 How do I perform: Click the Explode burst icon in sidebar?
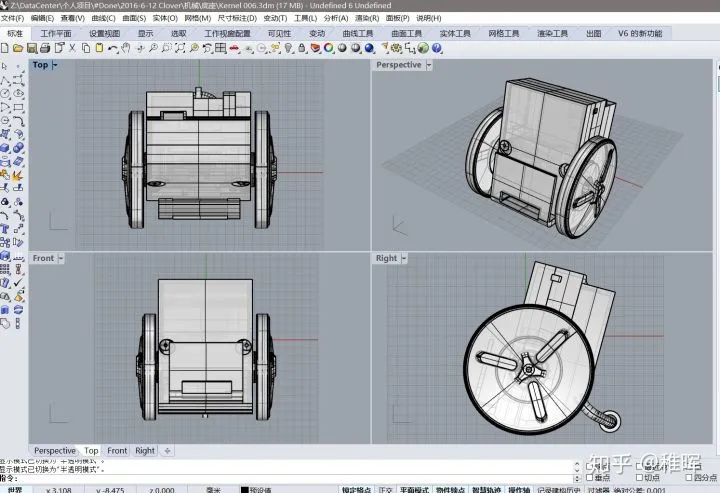tap(18, 175)
